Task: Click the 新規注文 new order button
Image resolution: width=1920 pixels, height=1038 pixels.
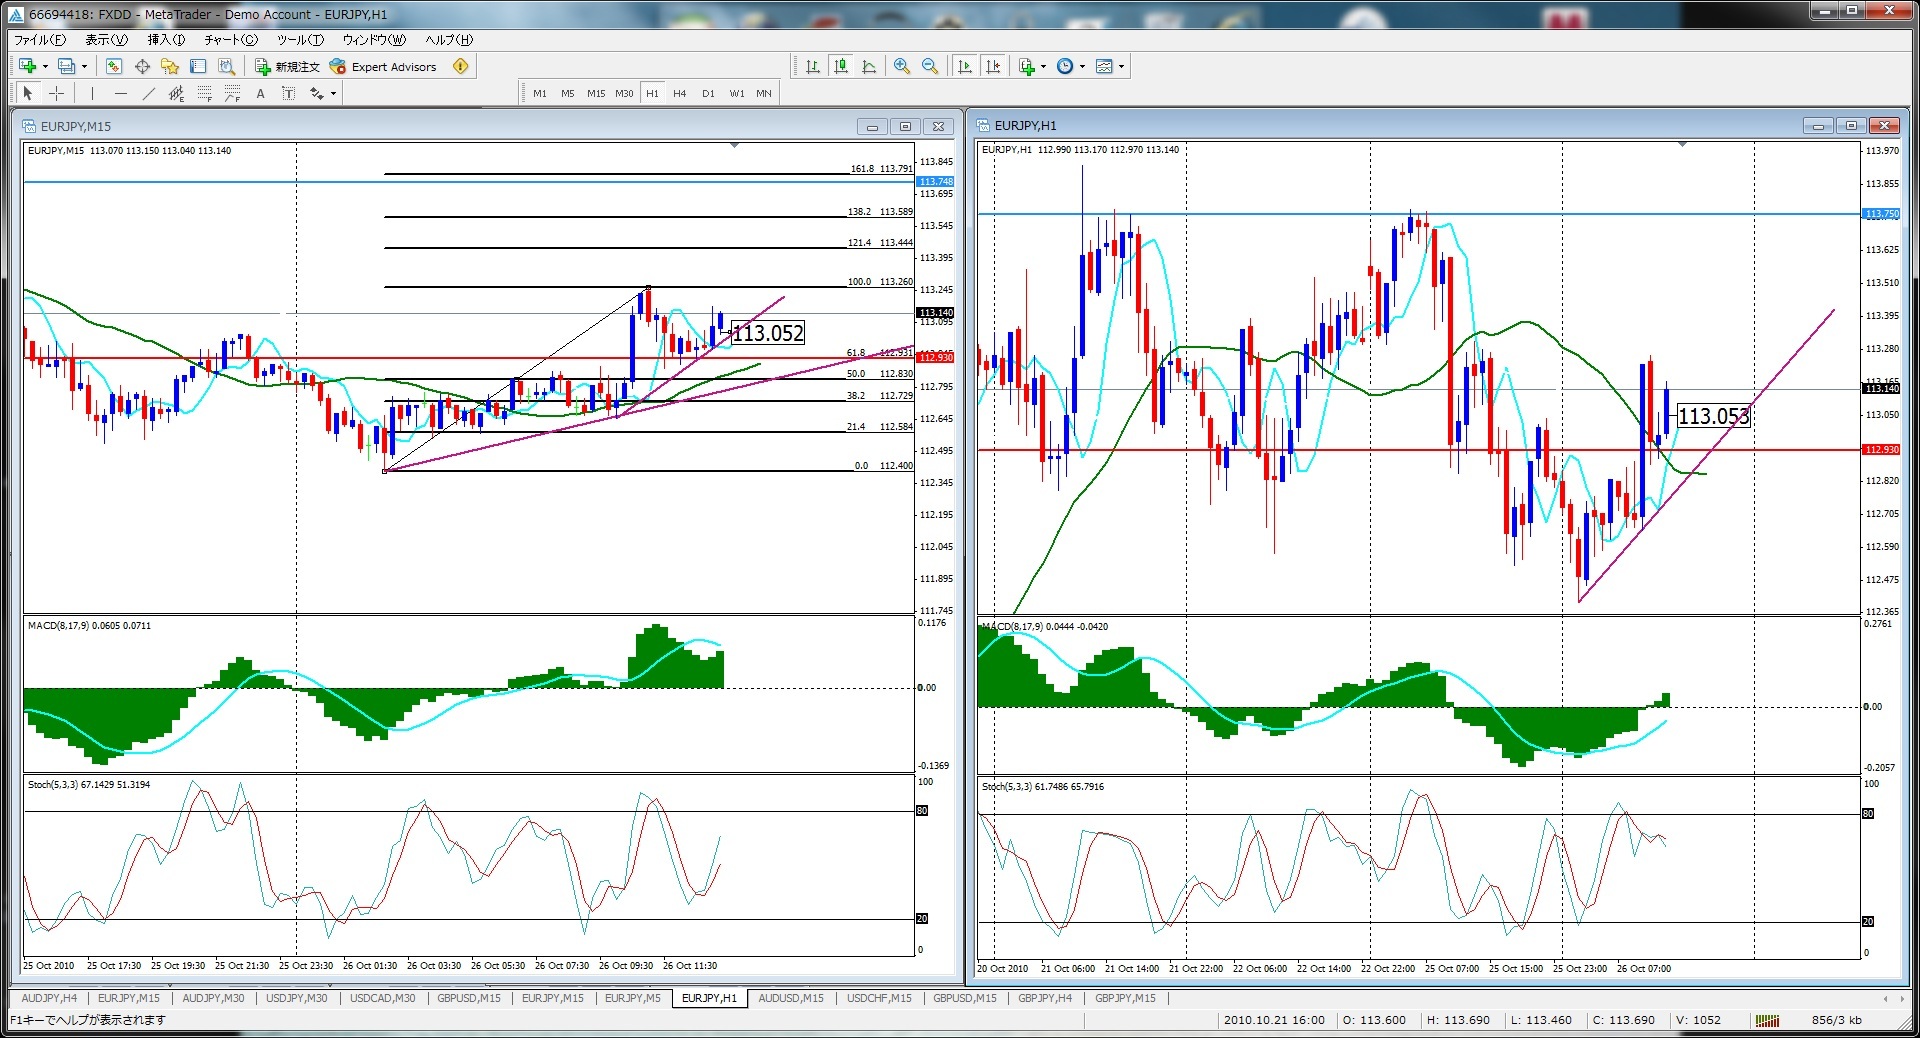Action: coord(287,66)
